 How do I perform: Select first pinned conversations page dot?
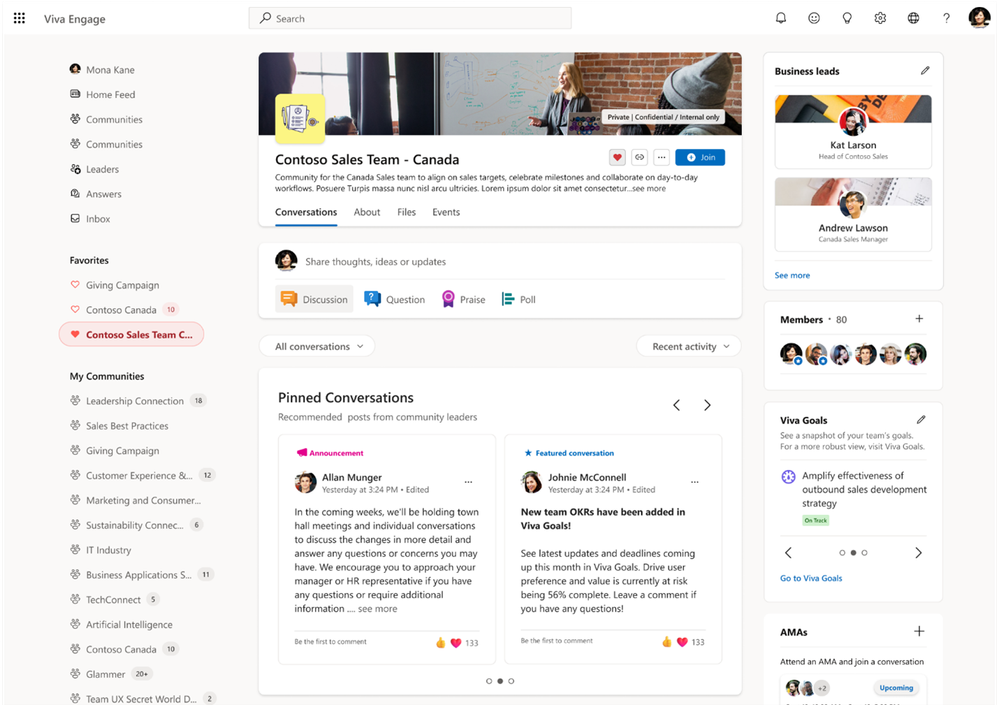click(x=489, y=681)
